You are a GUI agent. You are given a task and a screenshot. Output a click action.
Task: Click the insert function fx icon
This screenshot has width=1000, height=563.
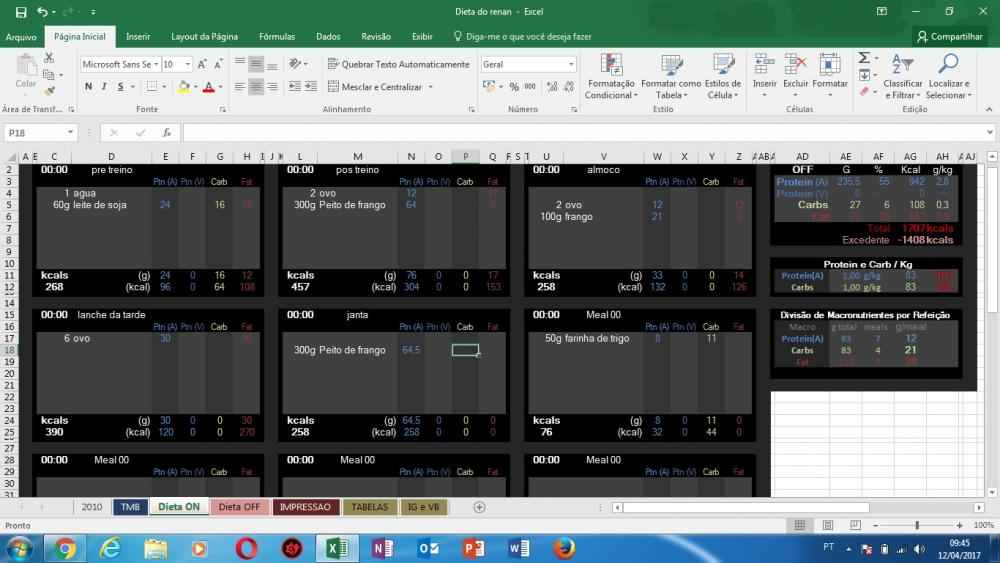pyautogui.click(x=166, y=132)
